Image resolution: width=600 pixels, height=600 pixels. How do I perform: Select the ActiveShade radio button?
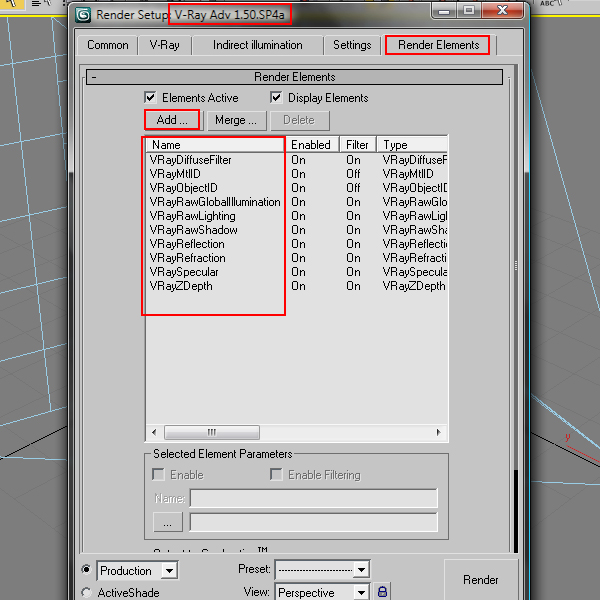tap(87, 593)
